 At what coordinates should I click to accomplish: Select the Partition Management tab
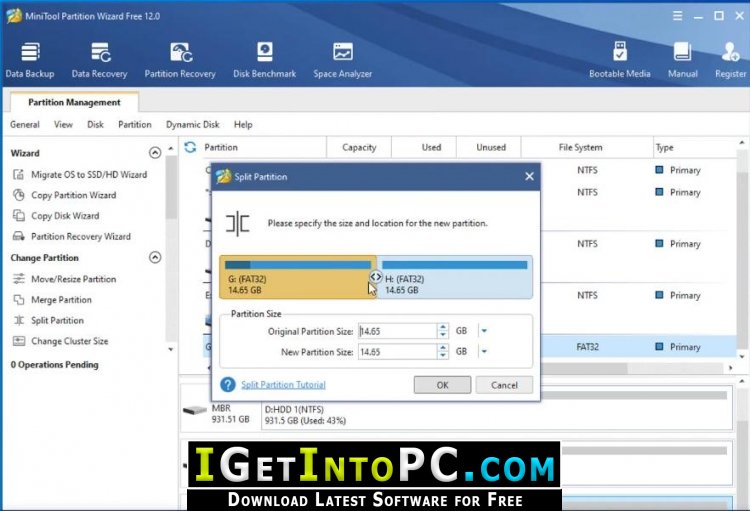(x=74, y=102)
